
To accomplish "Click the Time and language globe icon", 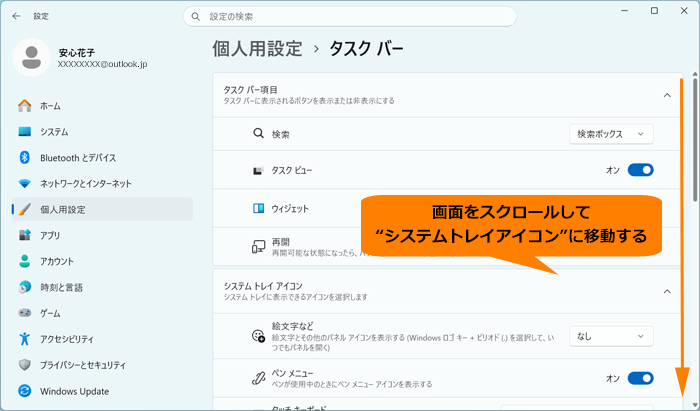I will click(x=25, y=287).
